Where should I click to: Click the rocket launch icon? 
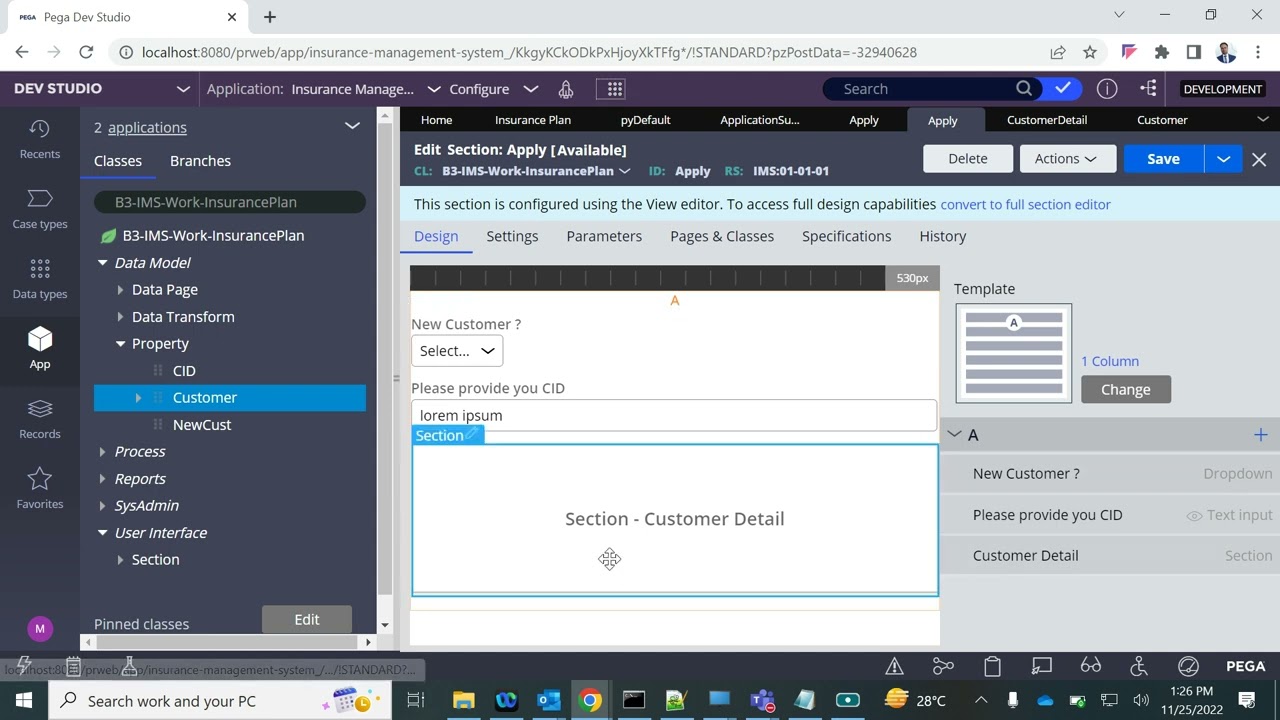tap(566, 89)
